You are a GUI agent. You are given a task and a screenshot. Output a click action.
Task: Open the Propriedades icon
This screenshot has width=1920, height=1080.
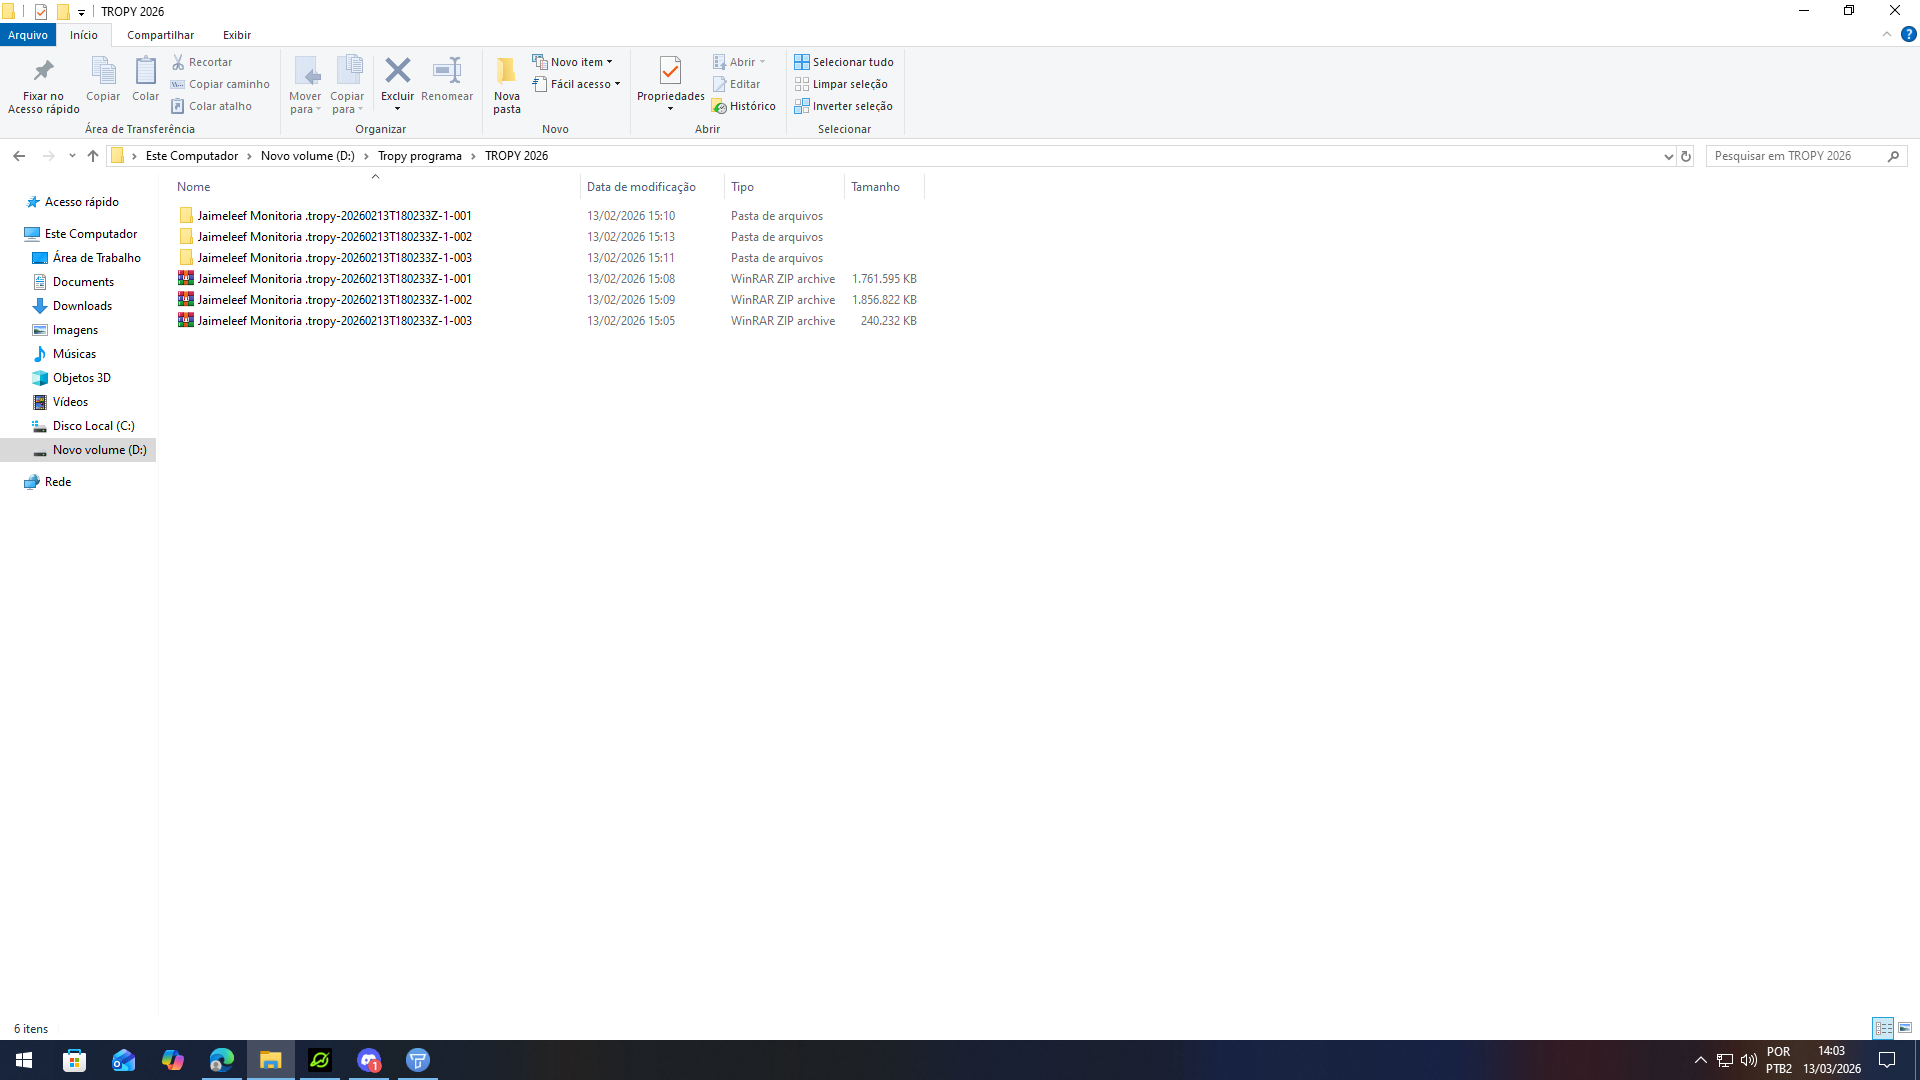coord(670,71)
